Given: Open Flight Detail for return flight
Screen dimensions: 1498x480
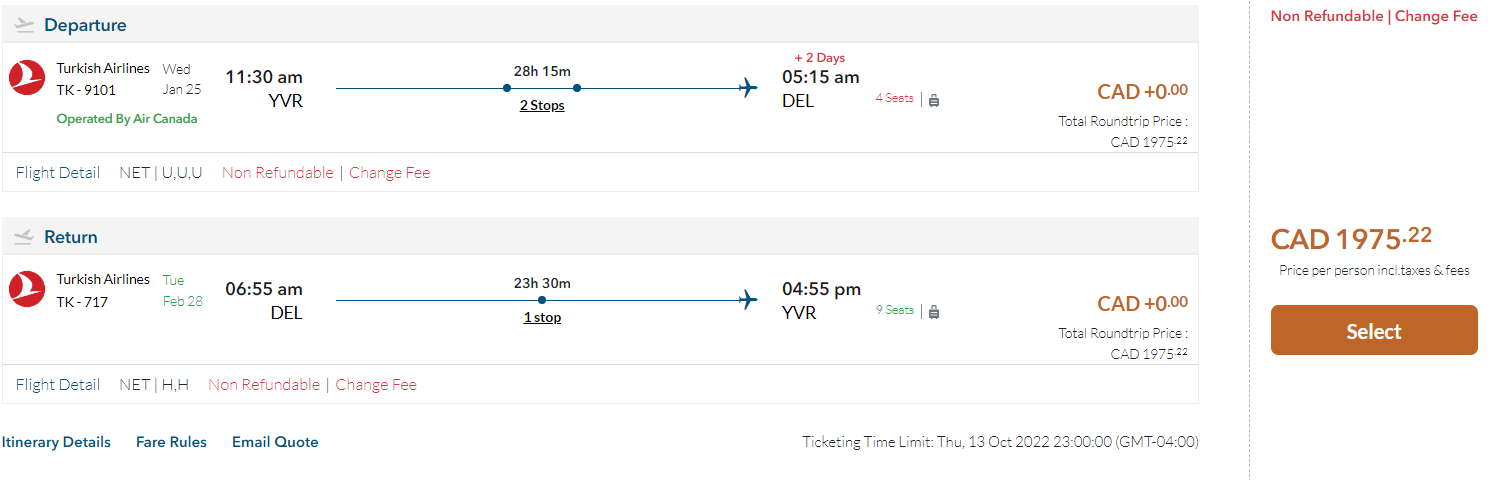Looking at the screenshot, I should (x=58, y=384).
